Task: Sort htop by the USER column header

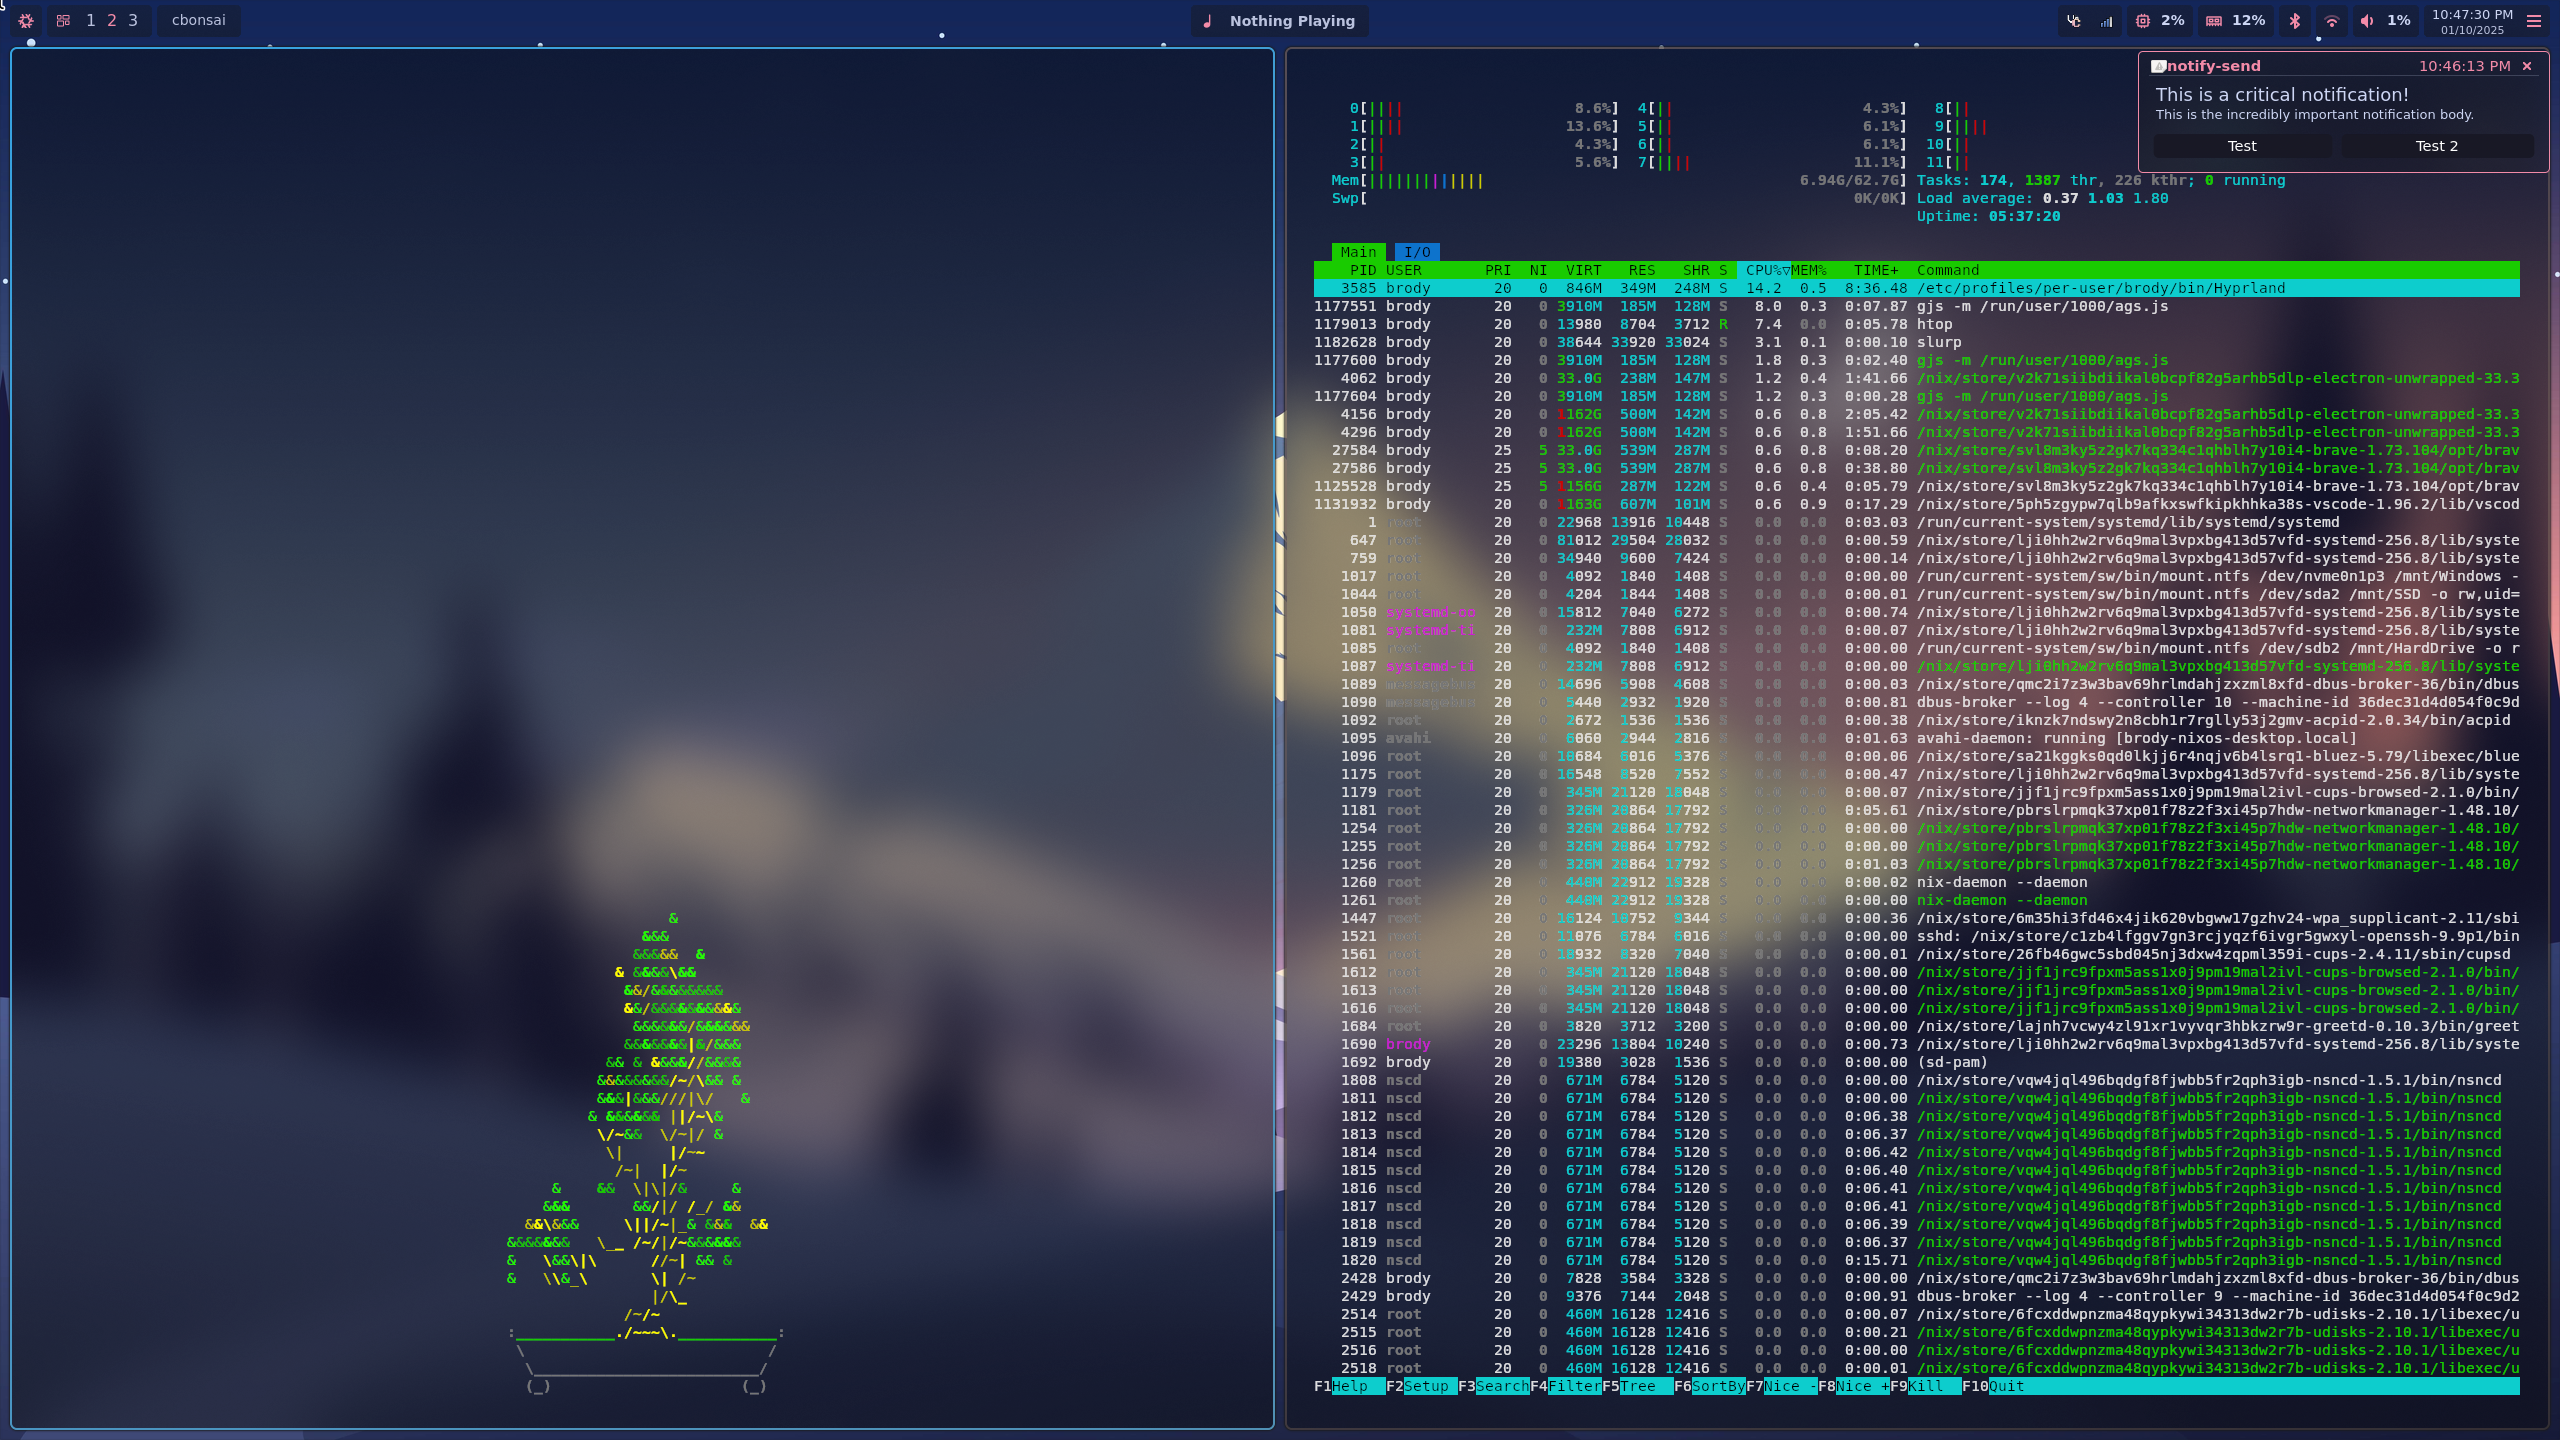Action: tap(1403, 270)
